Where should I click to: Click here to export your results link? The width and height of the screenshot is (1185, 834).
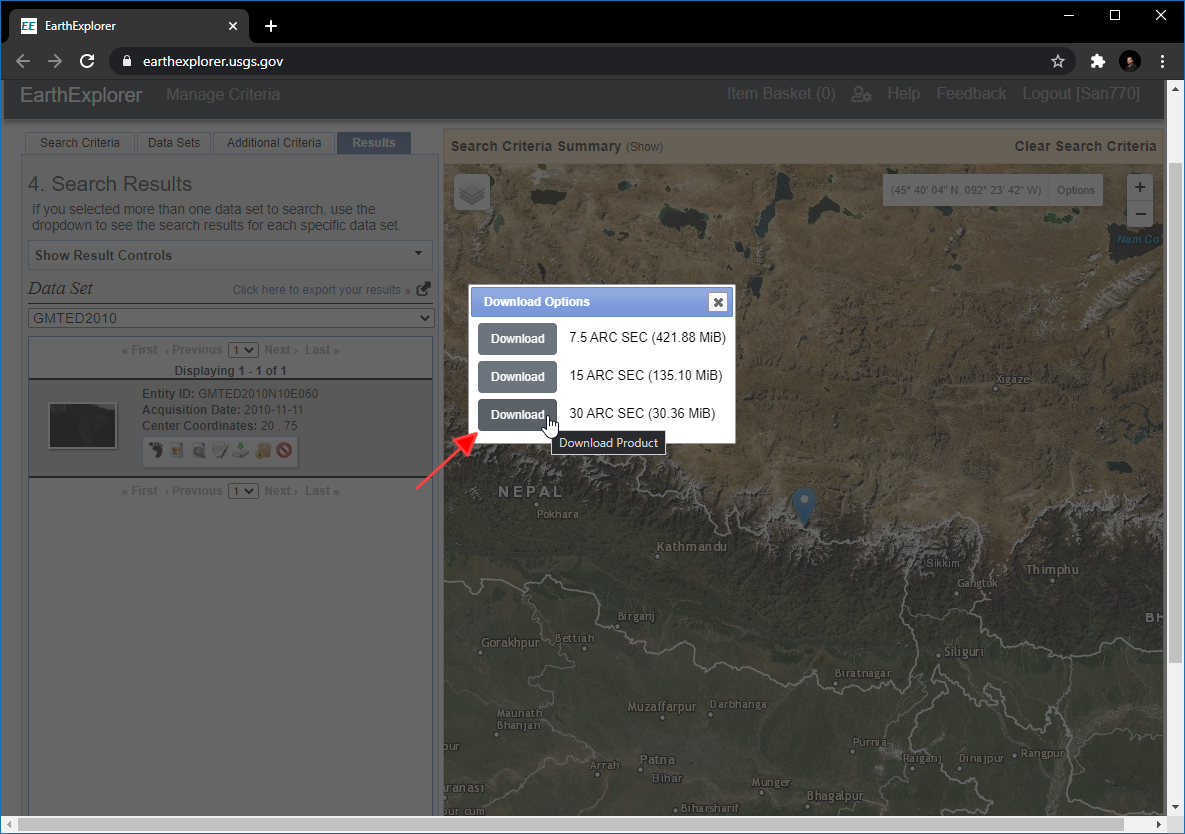[321, 290]
